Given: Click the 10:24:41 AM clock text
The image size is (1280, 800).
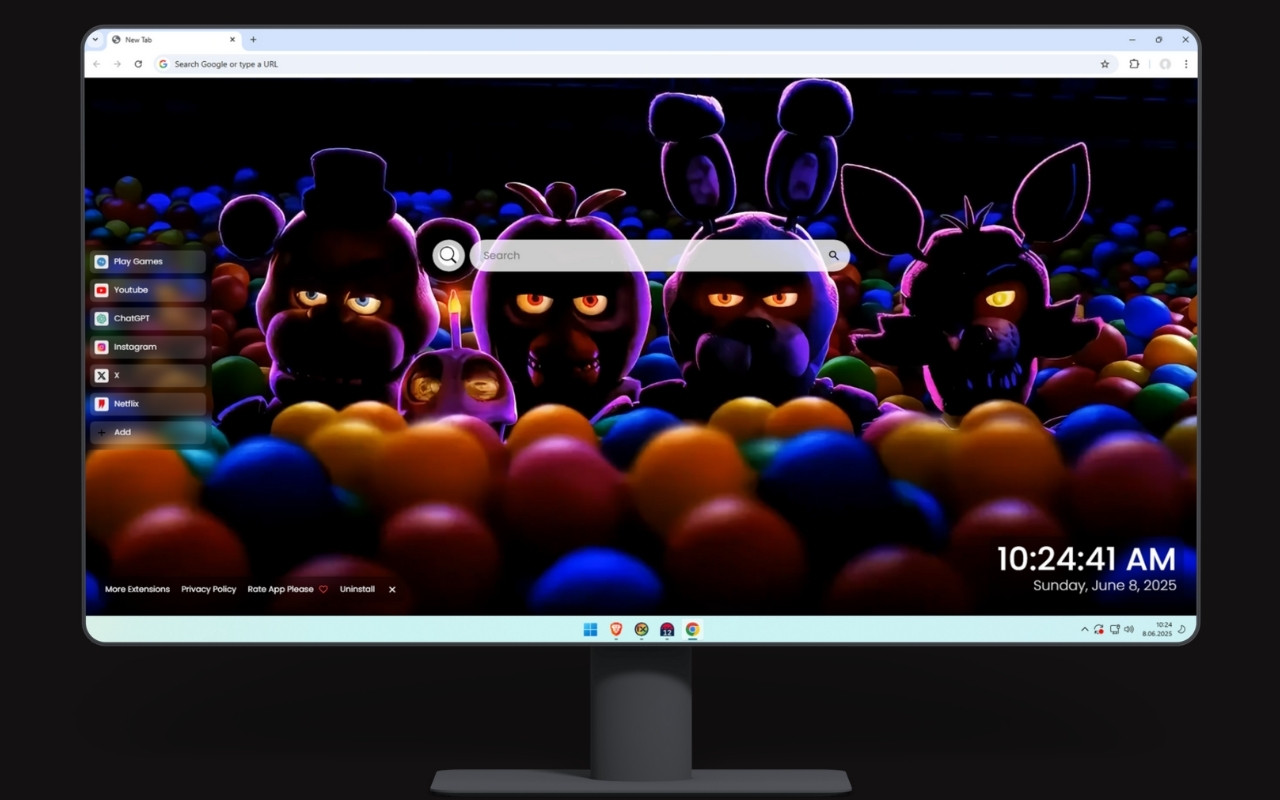Looking at the screenshot, I should 1086,559.
